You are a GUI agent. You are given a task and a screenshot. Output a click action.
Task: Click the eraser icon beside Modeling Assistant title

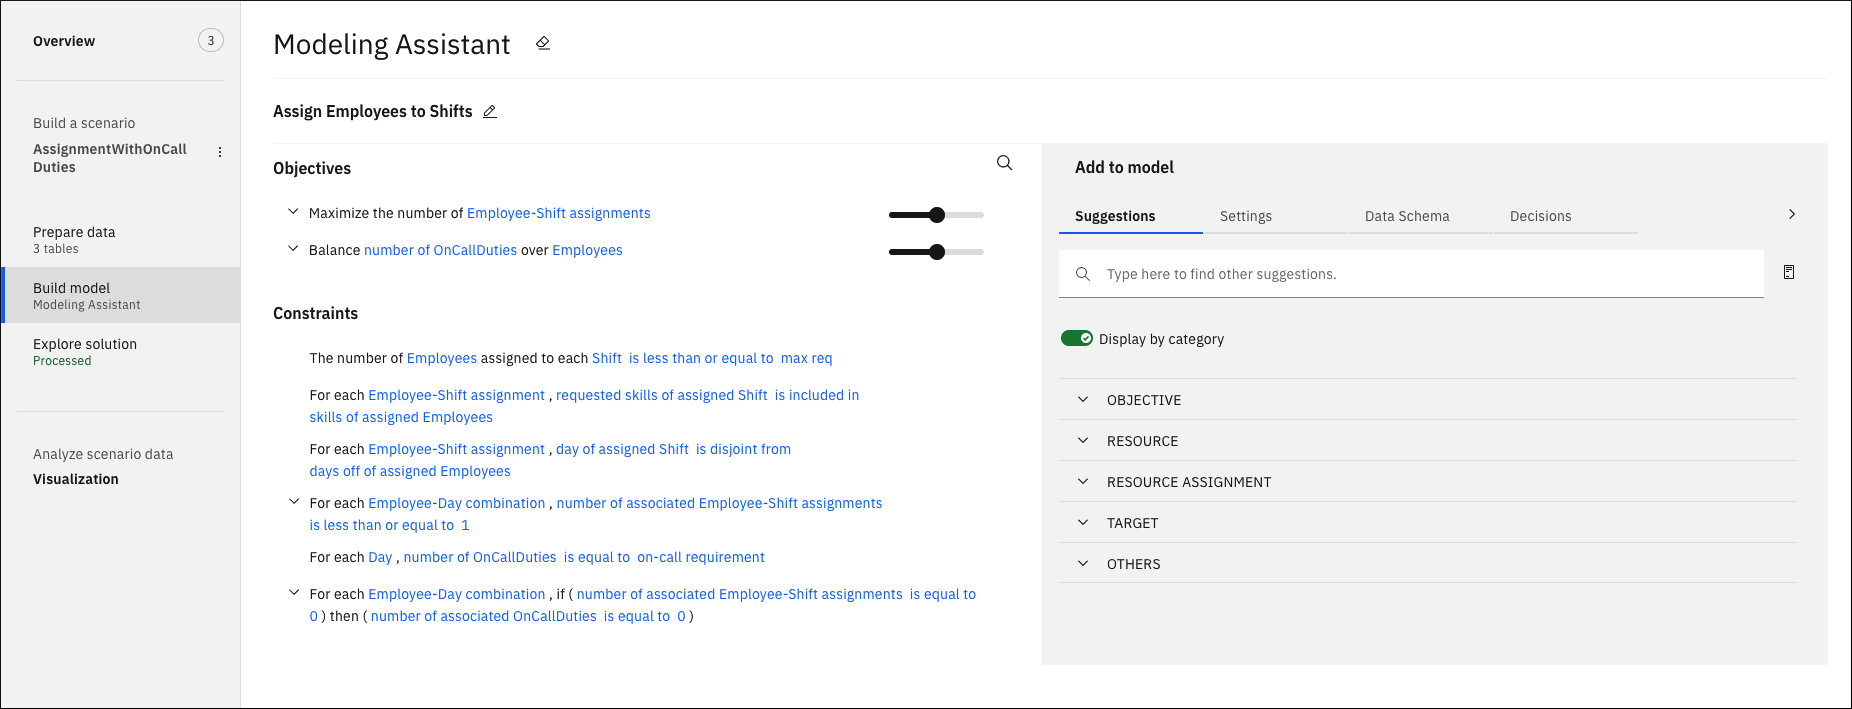tap(543, 43)
